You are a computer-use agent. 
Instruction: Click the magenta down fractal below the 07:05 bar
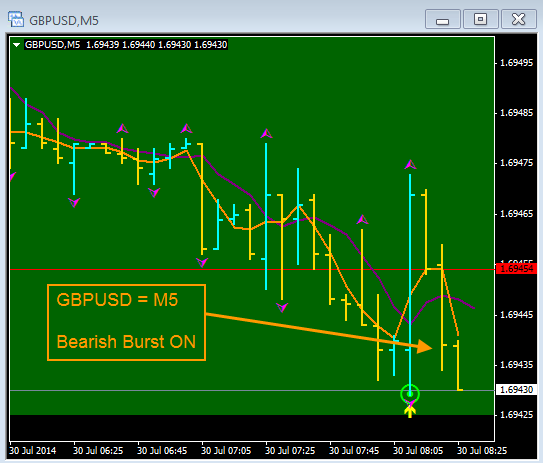click(202, 262)
